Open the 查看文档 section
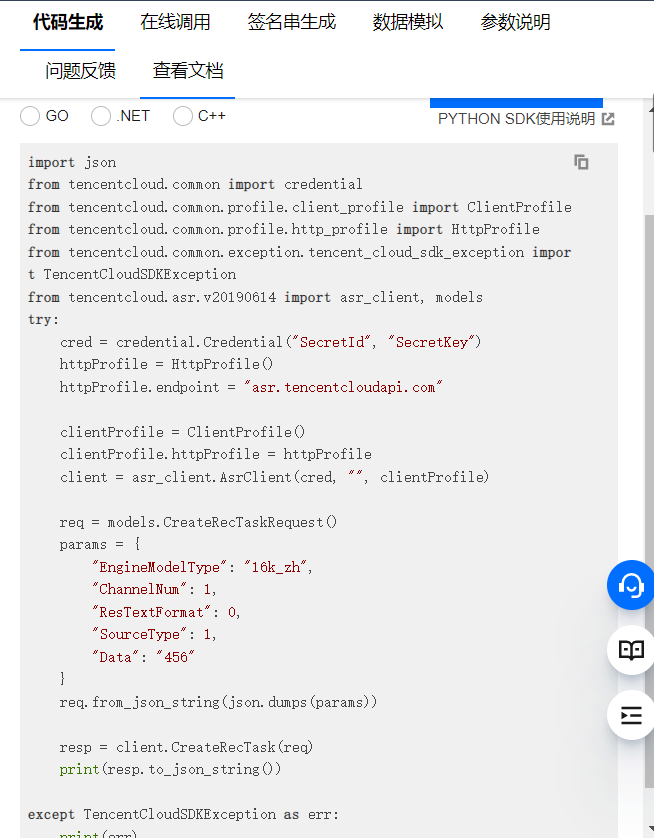Viewport: 654px width, 838px height. (x=186, y=71)
